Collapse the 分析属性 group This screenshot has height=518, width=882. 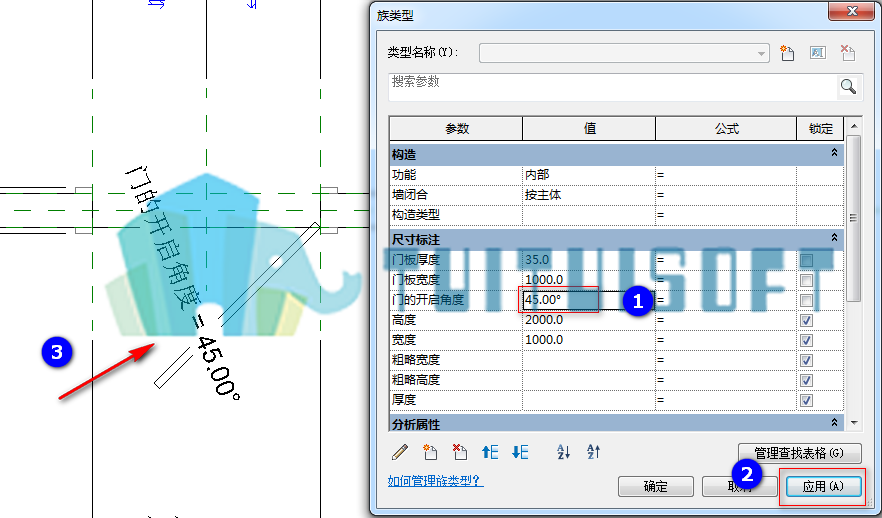click(834, 422)
